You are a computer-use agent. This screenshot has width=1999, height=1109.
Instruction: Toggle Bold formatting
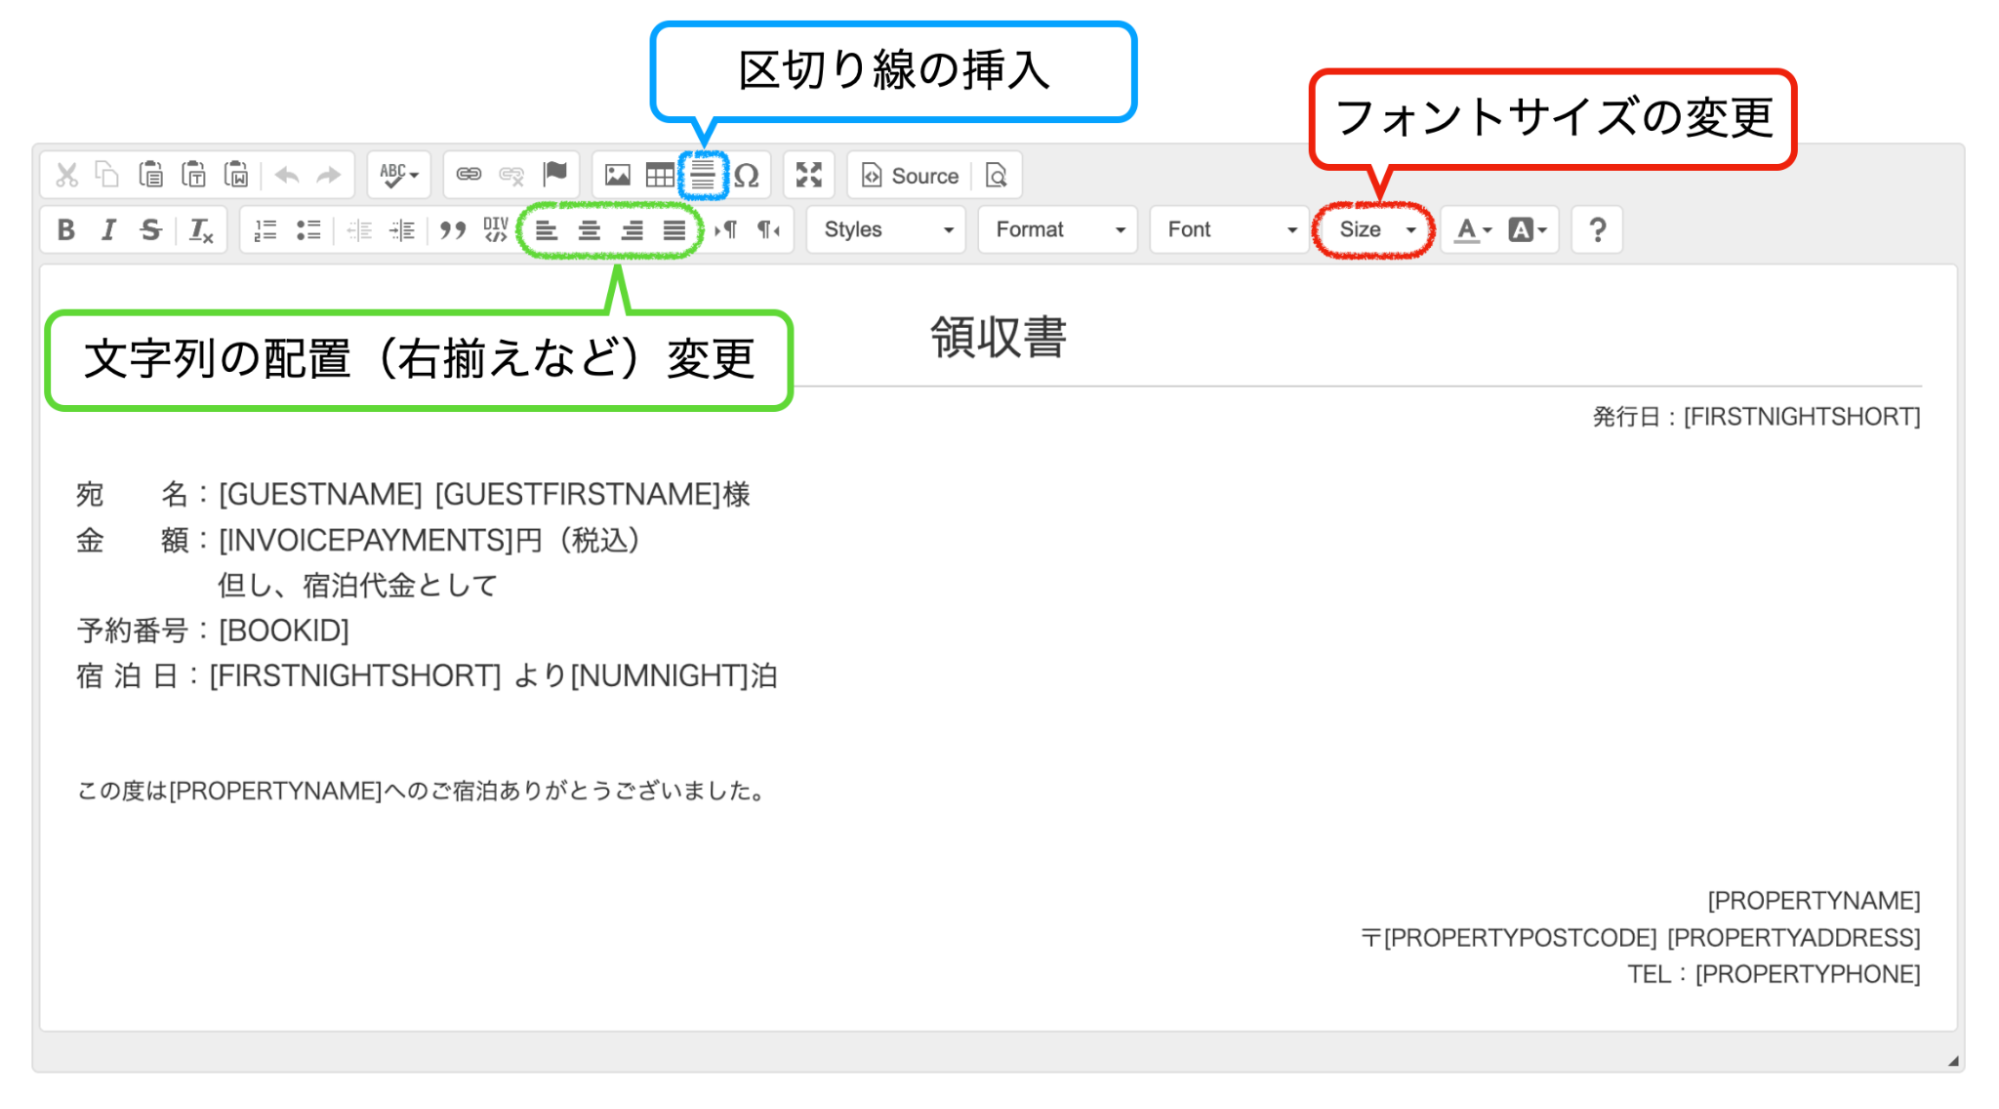(66, 230)
